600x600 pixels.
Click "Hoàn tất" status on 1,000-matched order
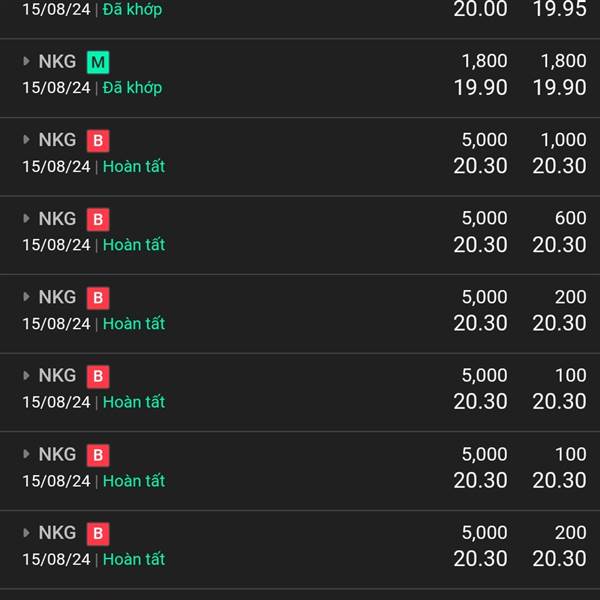tap(134, 167)
